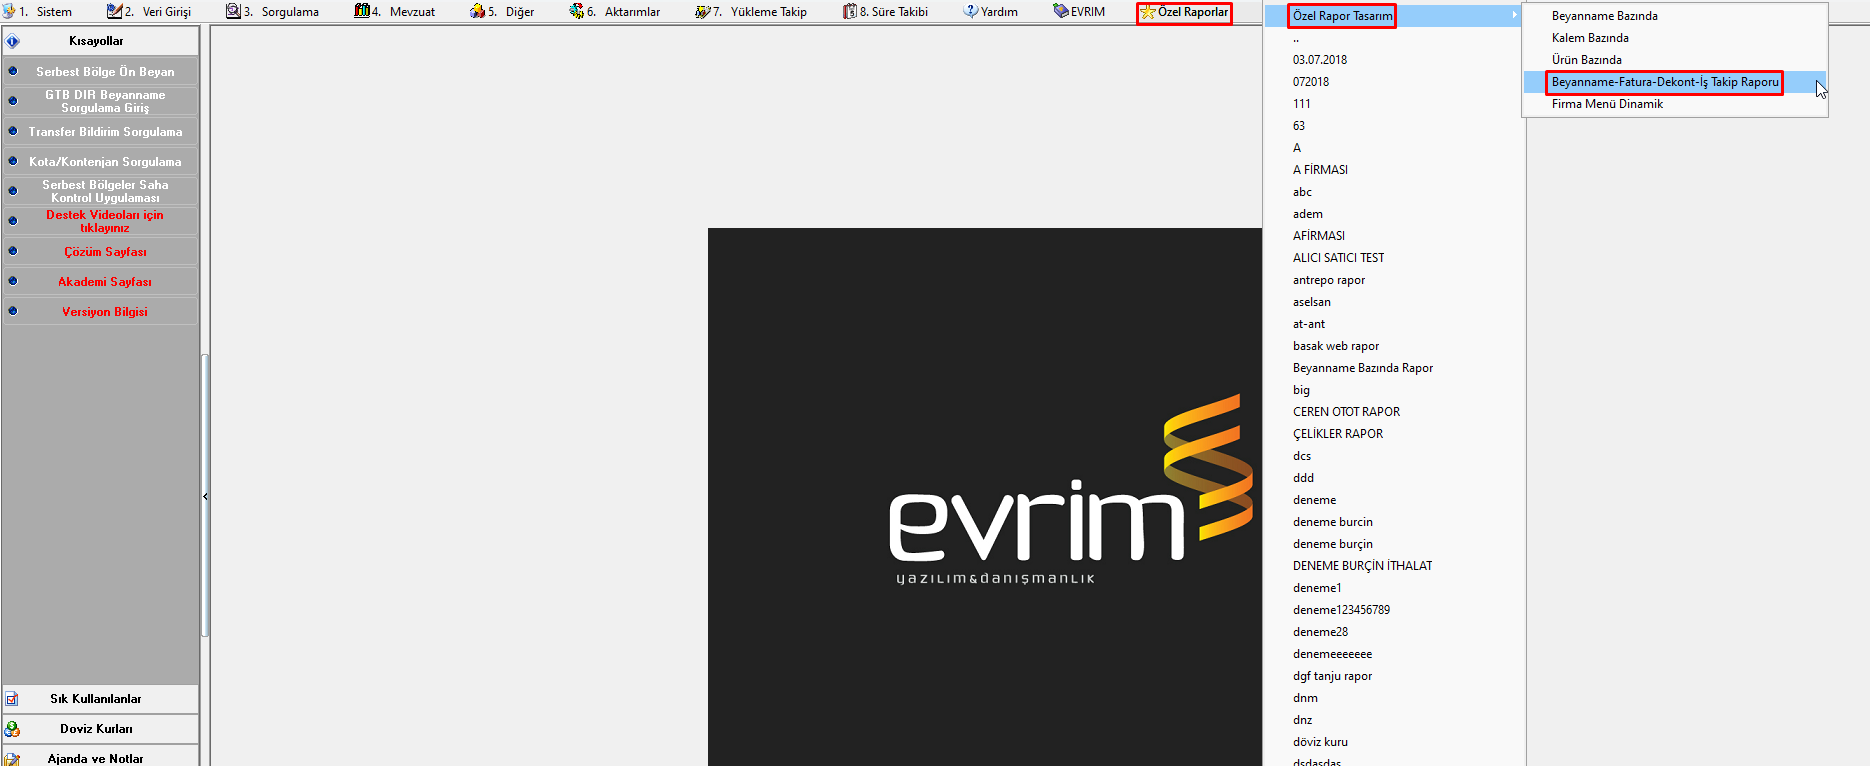Click the Ajanda ve Notlar icon
1870x766 pixels.
click(12, 759)
